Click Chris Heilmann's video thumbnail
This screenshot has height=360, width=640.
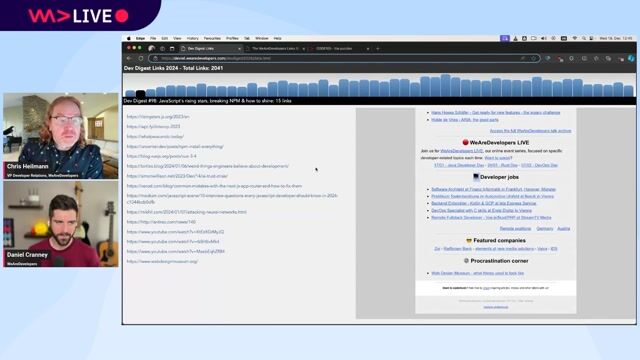point(61,136)
